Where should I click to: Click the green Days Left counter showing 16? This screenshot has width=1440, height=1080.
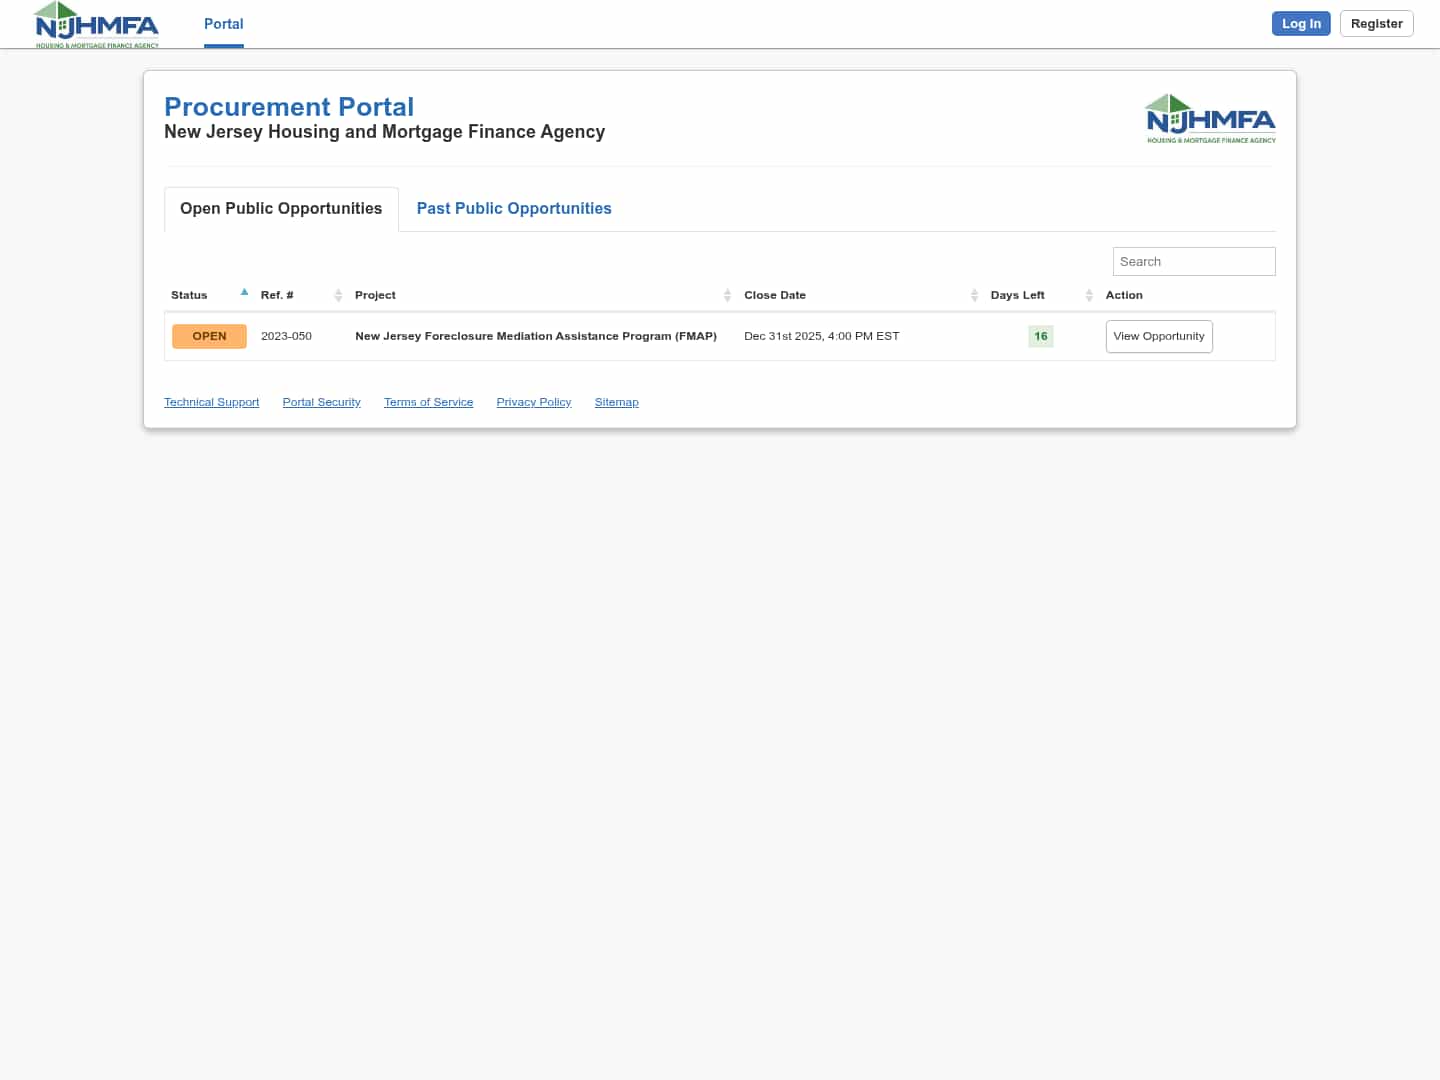(x=1040, y=336)
